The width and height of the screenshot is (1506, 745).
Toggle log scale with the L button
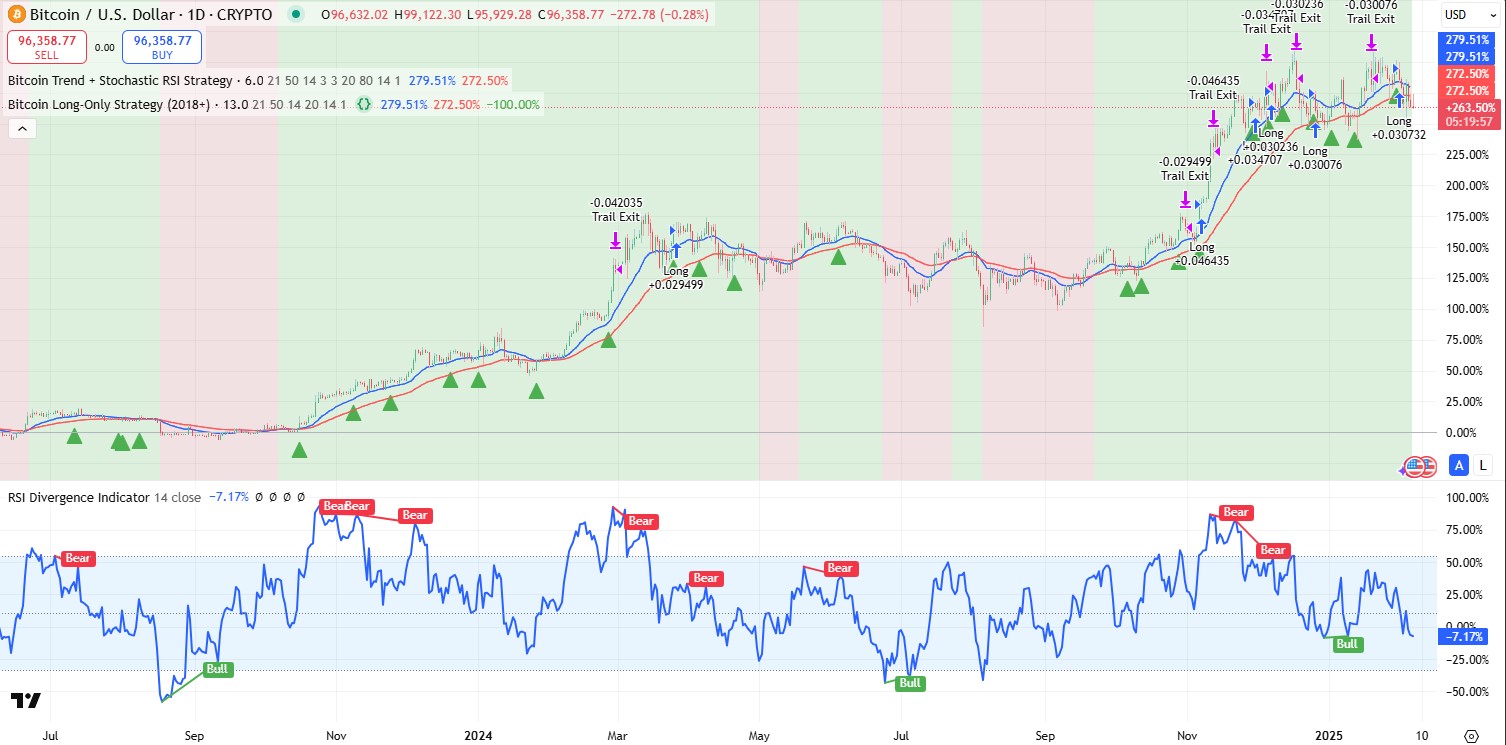[1482, 465]
